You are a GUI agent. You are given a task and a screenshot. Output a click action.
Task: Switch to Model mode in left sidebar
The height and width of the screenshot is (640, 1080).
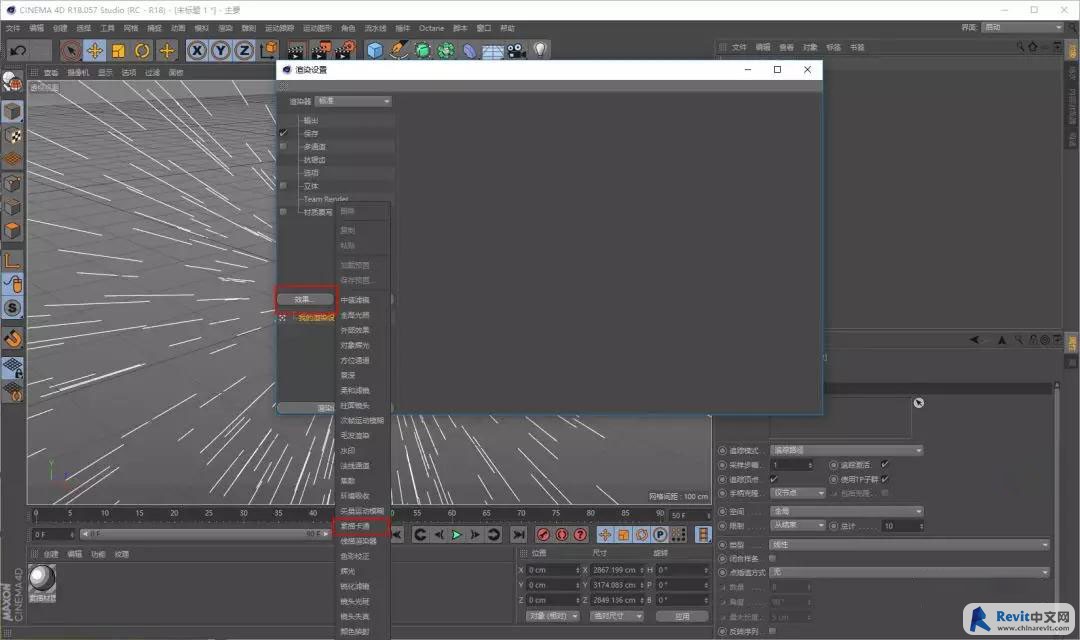pos(12,112)
